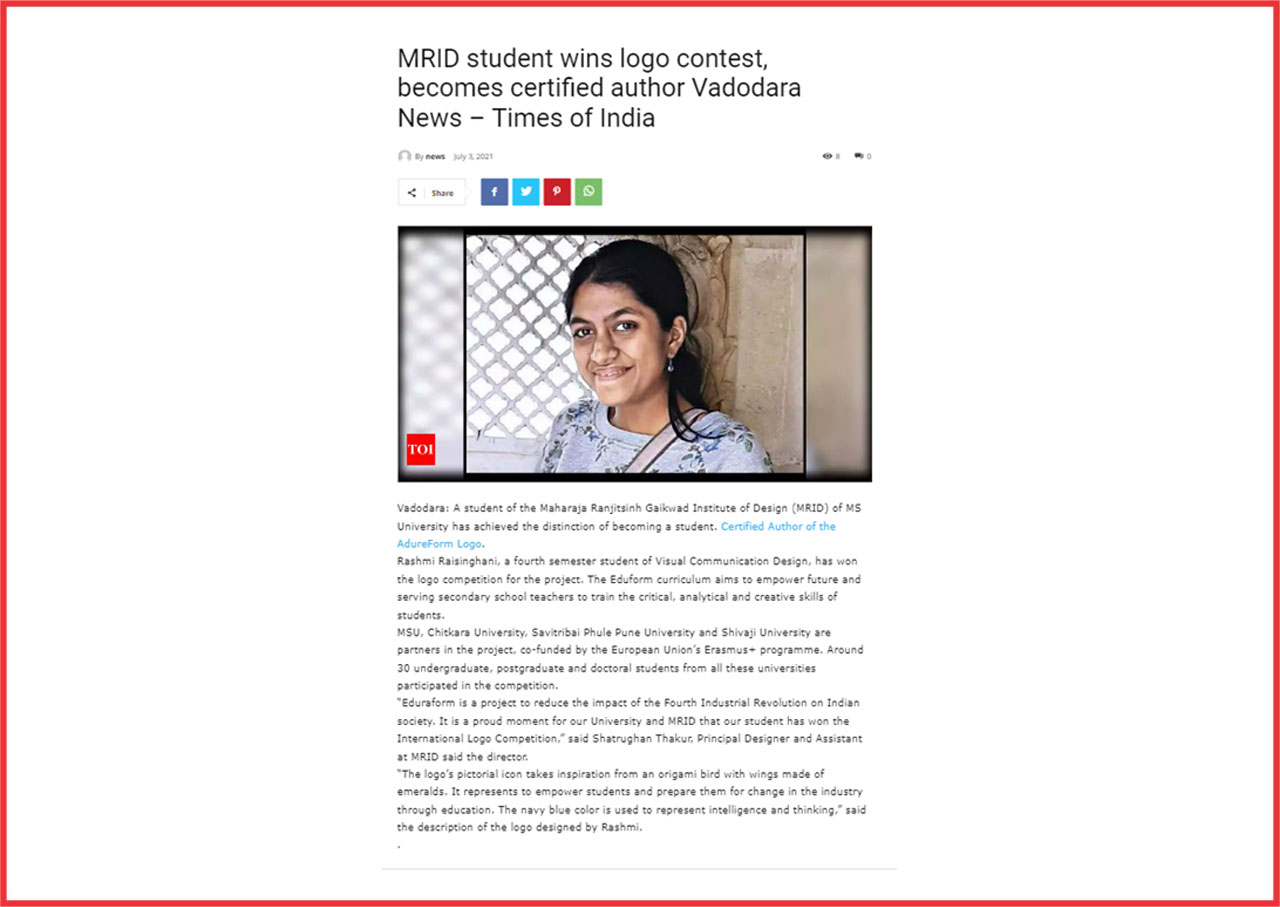Open the student's photo thumbnail
The width and height of the screenshot is (1280, 907).
click(x=635, y=353)
